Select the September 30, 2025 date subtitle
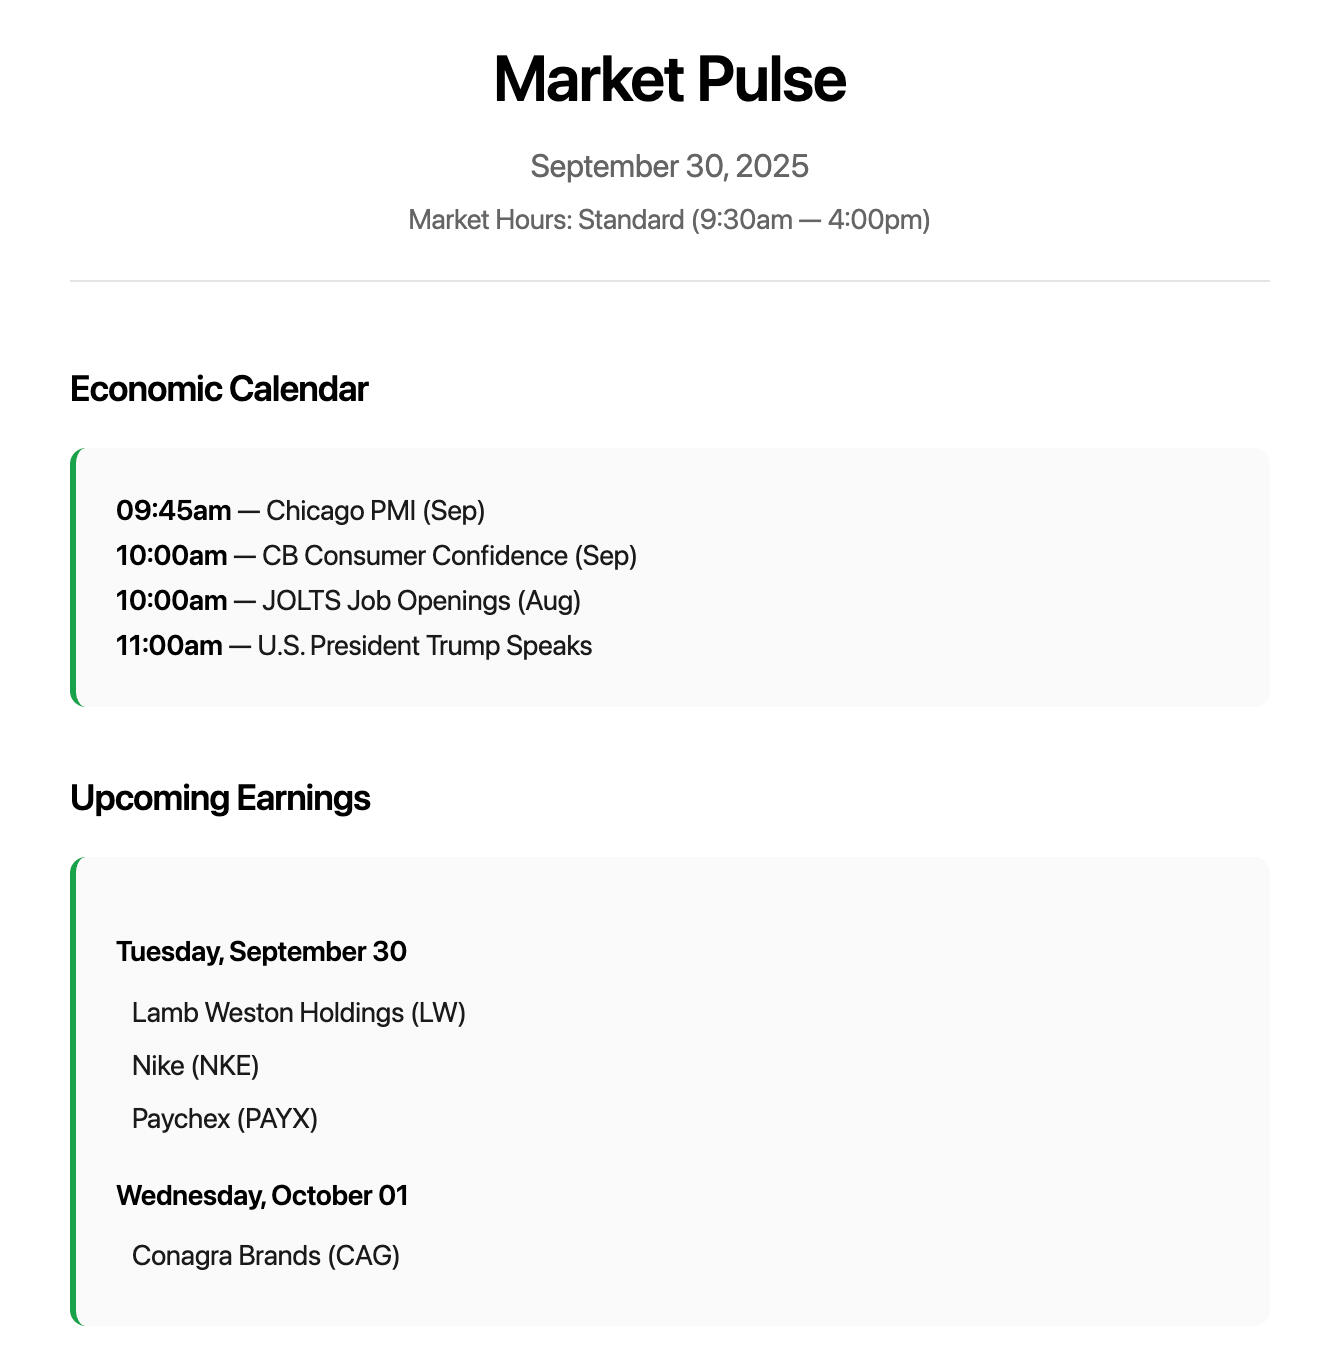The image size is (1326, 1364). tap(669, 166)
